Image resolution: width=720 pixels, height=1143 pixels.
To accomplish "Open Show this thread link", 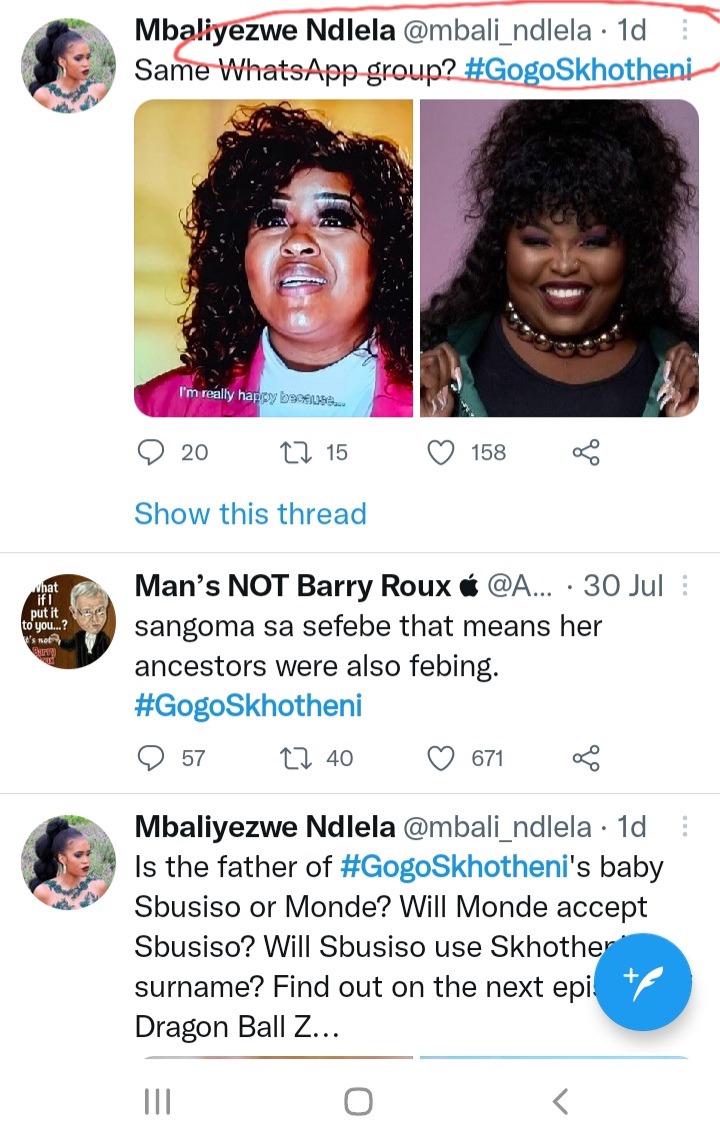I will 250,514.
